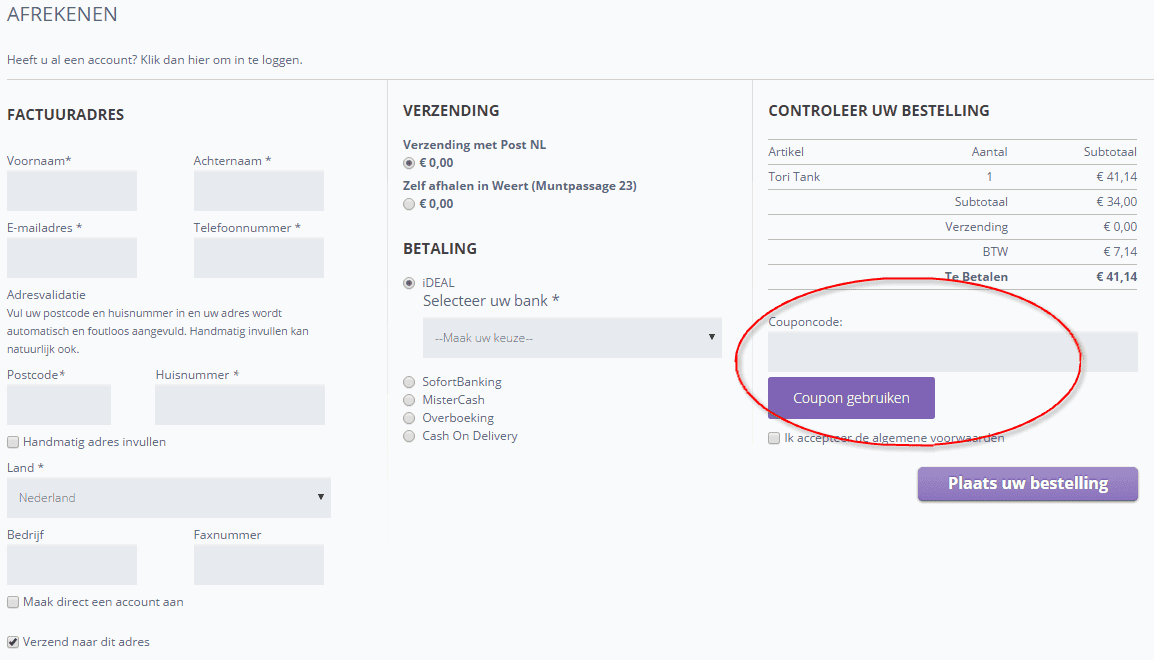Choose Overboeking payment option
Viewport: 1154px width, 660px height.
point(408,418)
